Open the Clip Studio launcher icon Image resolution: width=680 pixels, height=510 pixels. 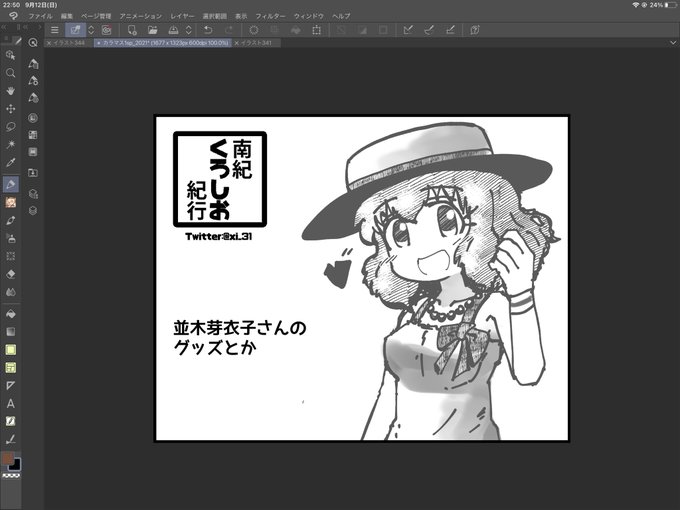pos(106,30)
